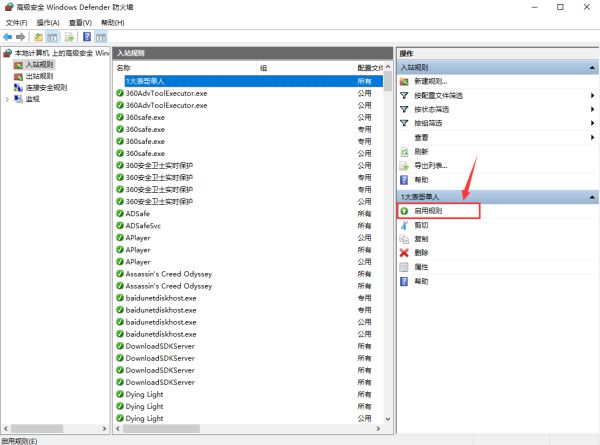Click the up-one-level folder toolbar icon

[x=38, y=37]
